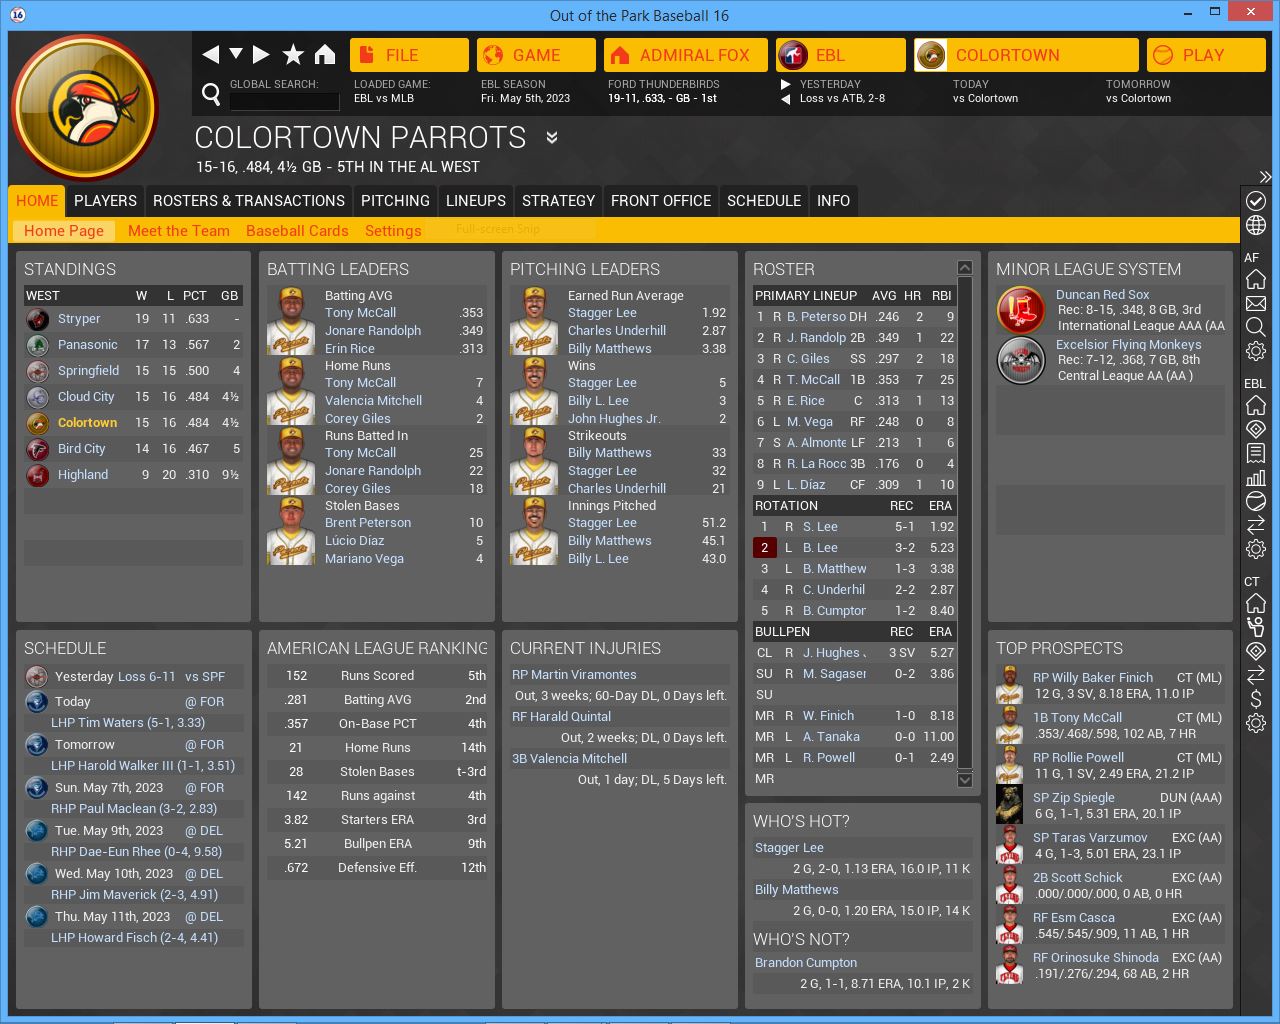Open Brent Peterson under Stolen Bases
The image size is (1280, 1024).
pyautogui.click(x=368, y=523)
